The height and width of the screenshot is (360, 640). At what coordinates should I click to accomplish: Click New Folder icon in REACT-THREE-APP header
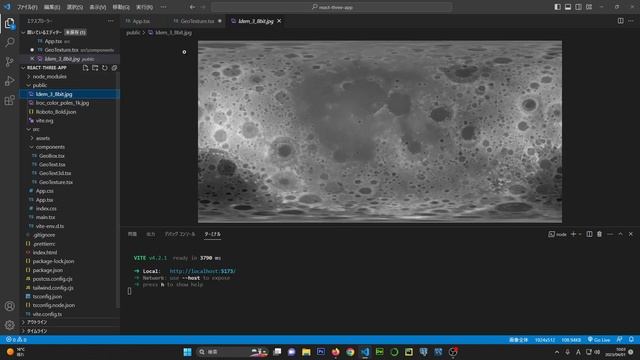coord(95,68)
